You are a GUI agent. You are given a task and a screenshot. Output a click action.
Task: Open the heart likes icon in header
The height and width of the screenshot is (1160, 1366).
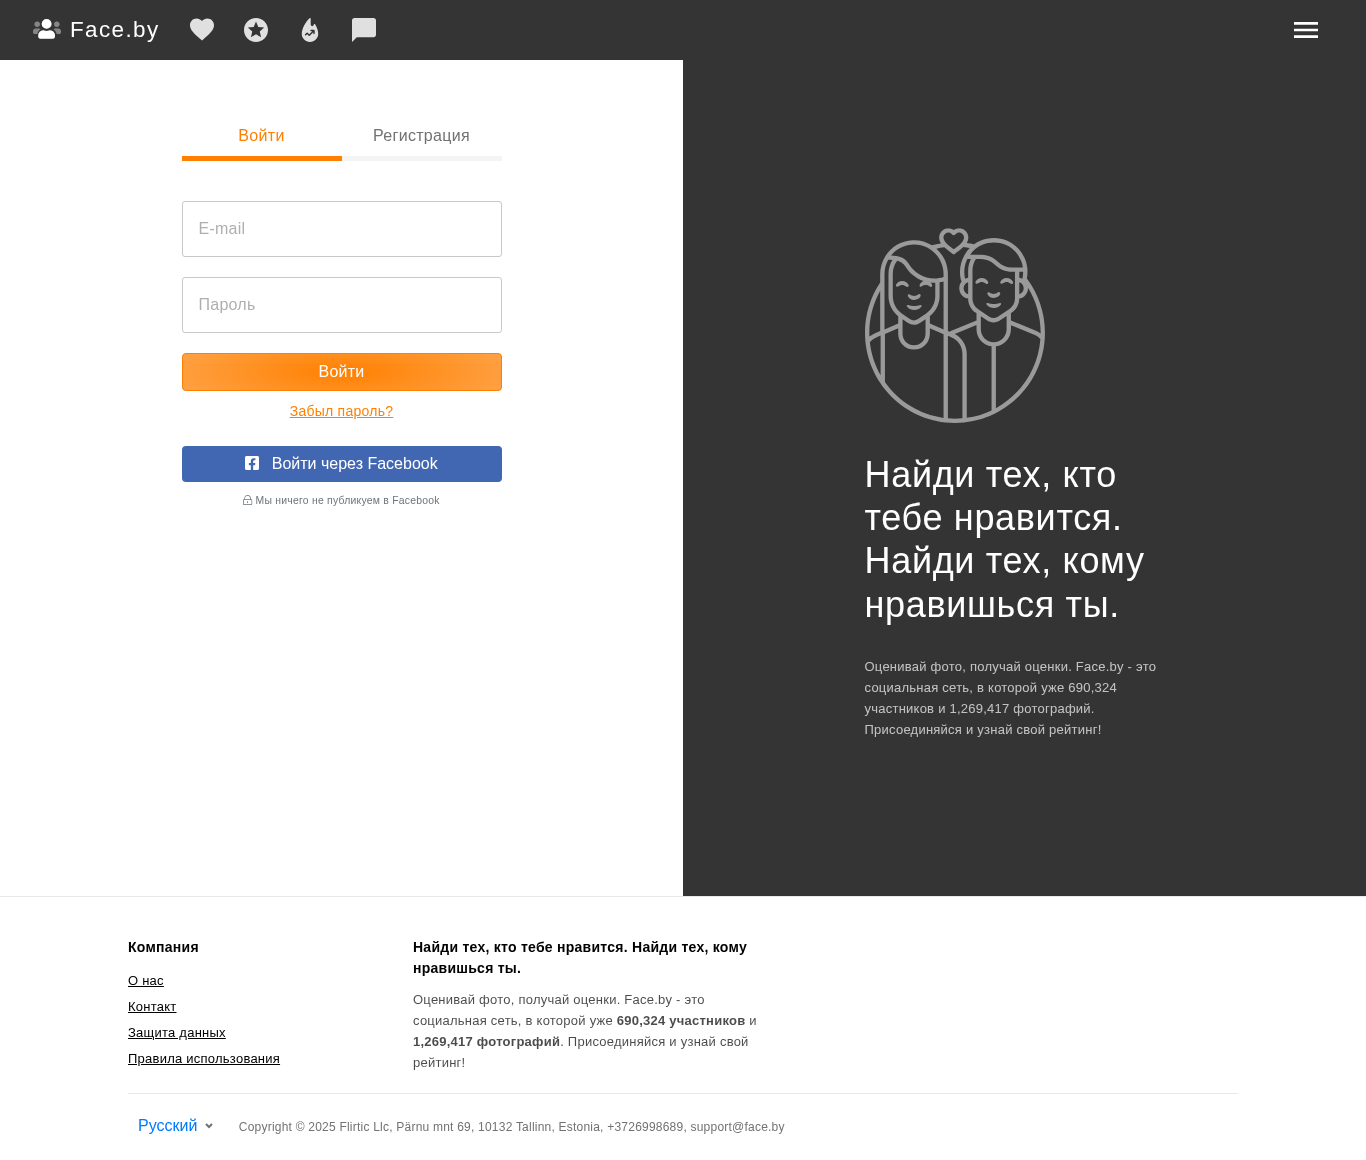tap(202, 30)
